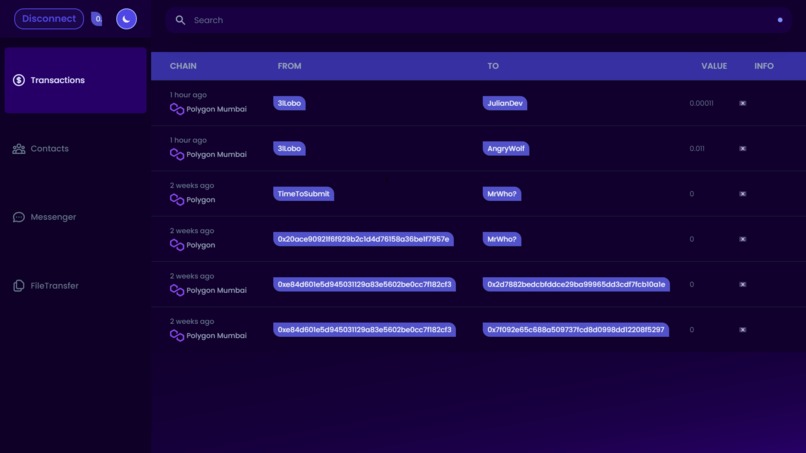Click value 0.011 in AngryWolf row
The image size is (806, 453).
[x=697, y=149]
